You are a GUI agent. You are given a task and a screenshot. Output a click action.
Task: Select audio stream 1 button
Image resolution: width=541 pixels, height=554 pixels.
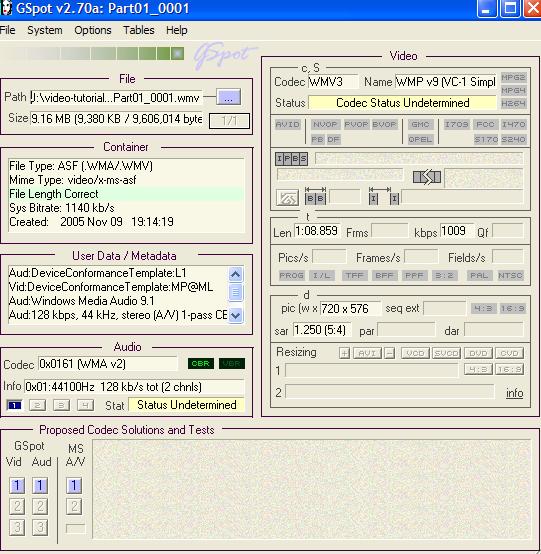[x=14, y=405]
